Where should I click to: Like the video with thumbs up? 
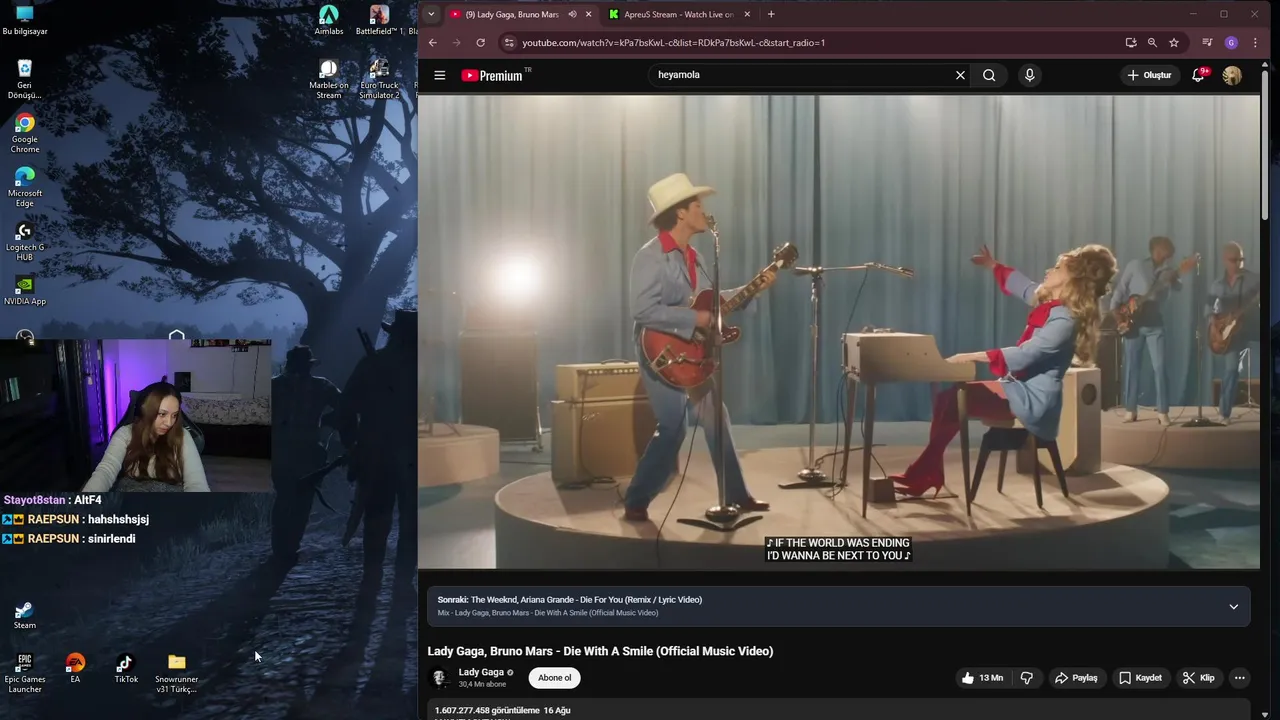tap(983, 678)
